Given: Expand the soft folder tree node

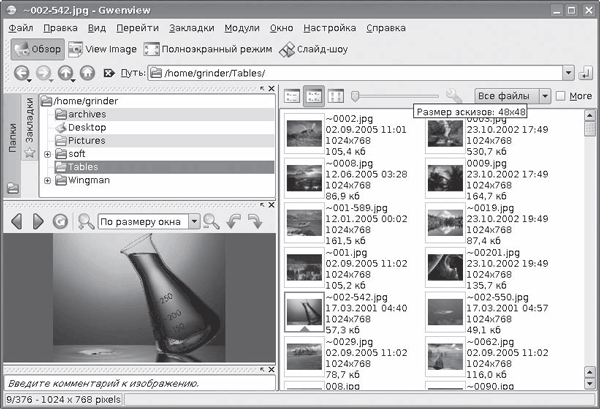Looking at the screenshot, I should pos(47,154).
